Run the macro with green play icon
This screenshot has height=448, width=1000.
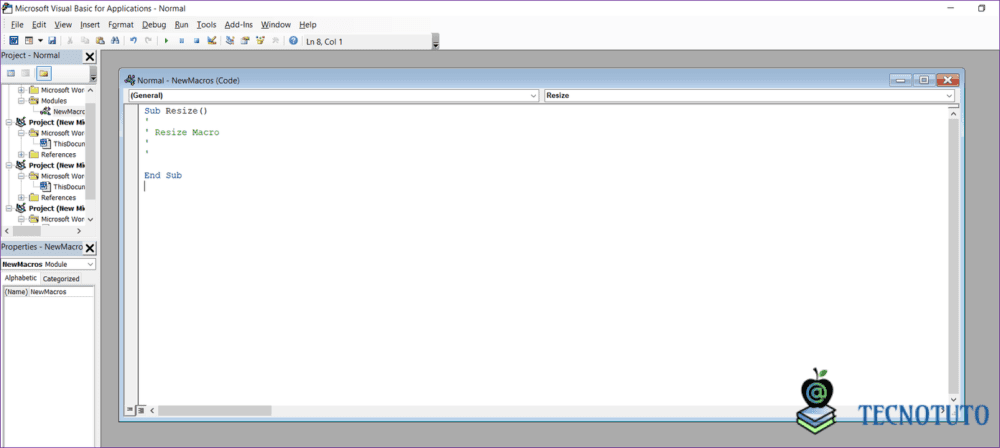pos(166,40)
